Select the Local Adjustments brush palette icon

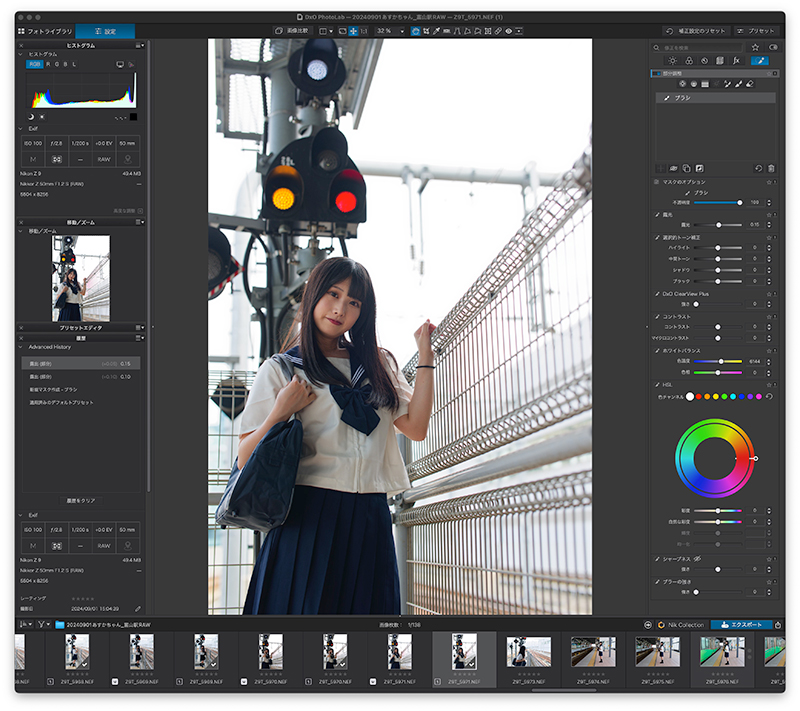click(760, 60)
